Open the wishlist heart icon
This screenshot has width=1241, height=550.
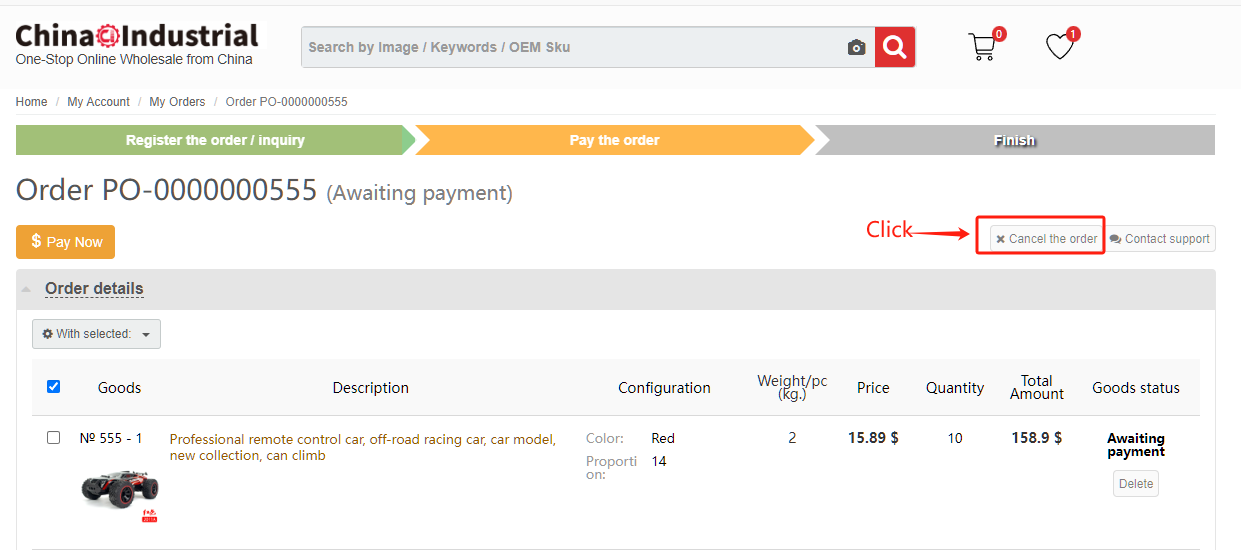coord(1060,46)
